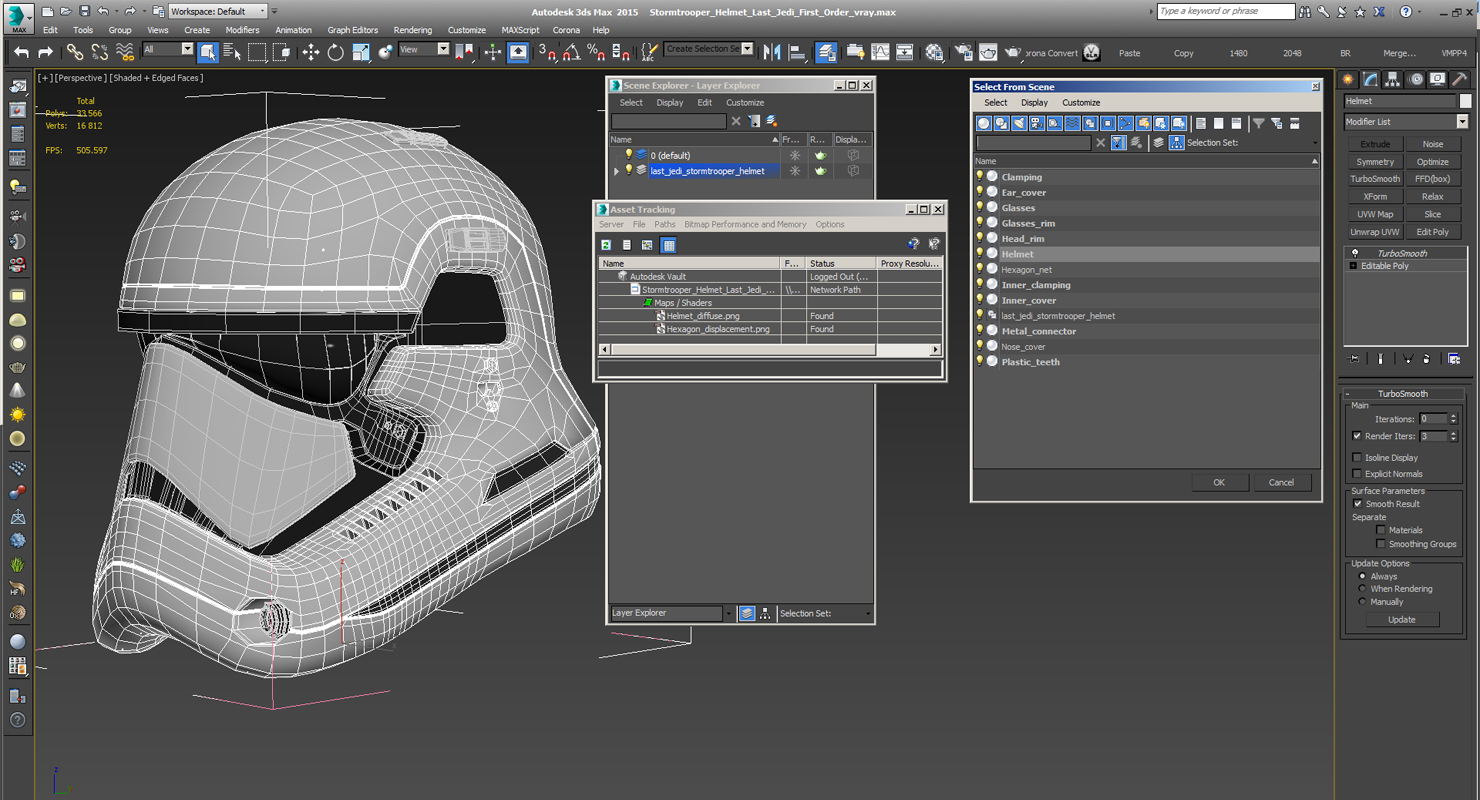Toggle Percent Snap icon
This screenshot has width=1480, height=800.
[595, 52]
